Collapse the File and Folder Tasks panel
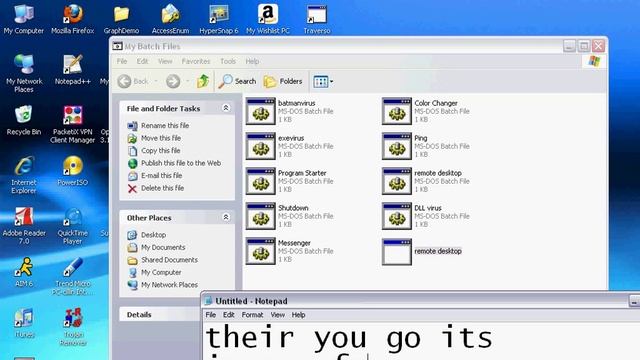Image resolution: width=640 pixels, height=360 pixels. click(226, 108)
